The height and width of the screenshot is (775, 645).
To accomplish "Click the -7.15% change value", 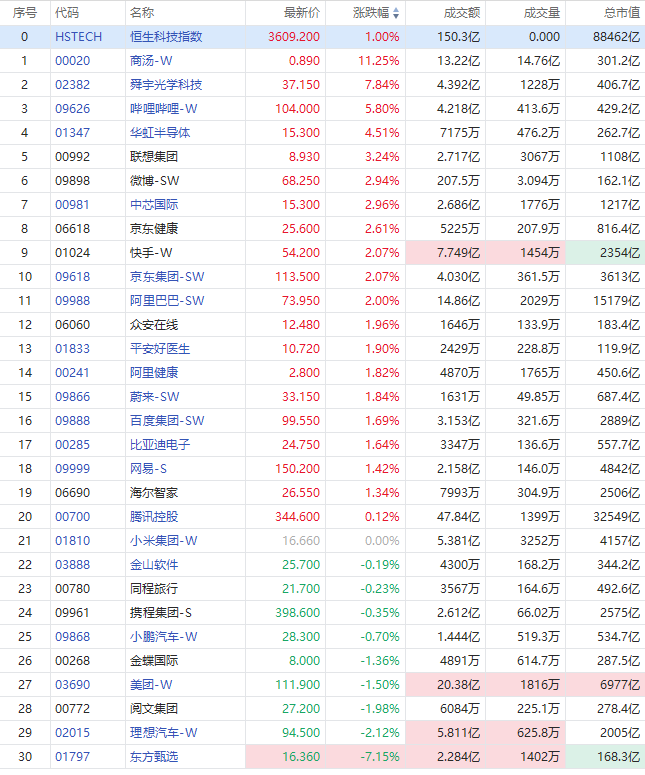I will tap(380, 757).
